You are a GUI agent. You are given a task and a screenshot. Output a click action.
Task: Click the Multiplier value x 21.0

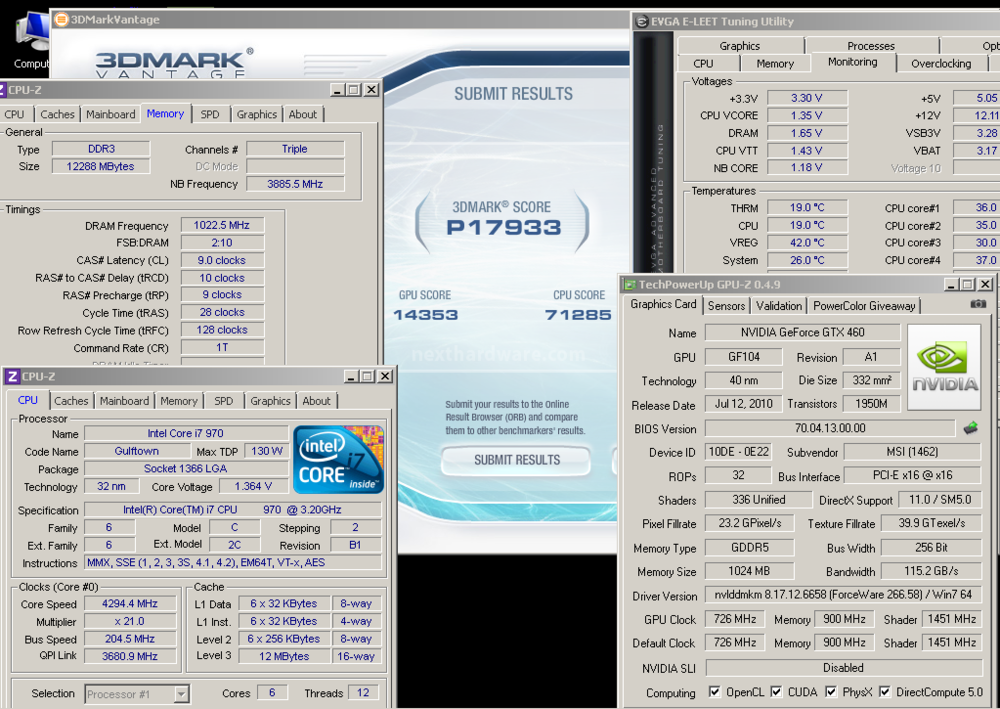(x=130, y=621)
